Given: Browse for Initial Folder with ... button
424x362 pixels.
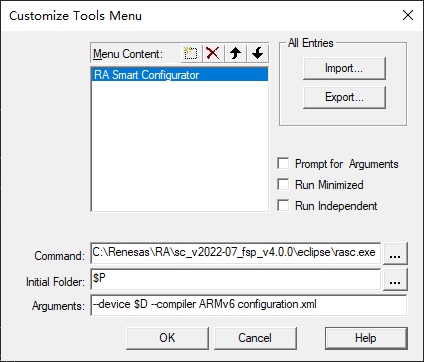Looking at the screenshot, I should coord(395,279).
